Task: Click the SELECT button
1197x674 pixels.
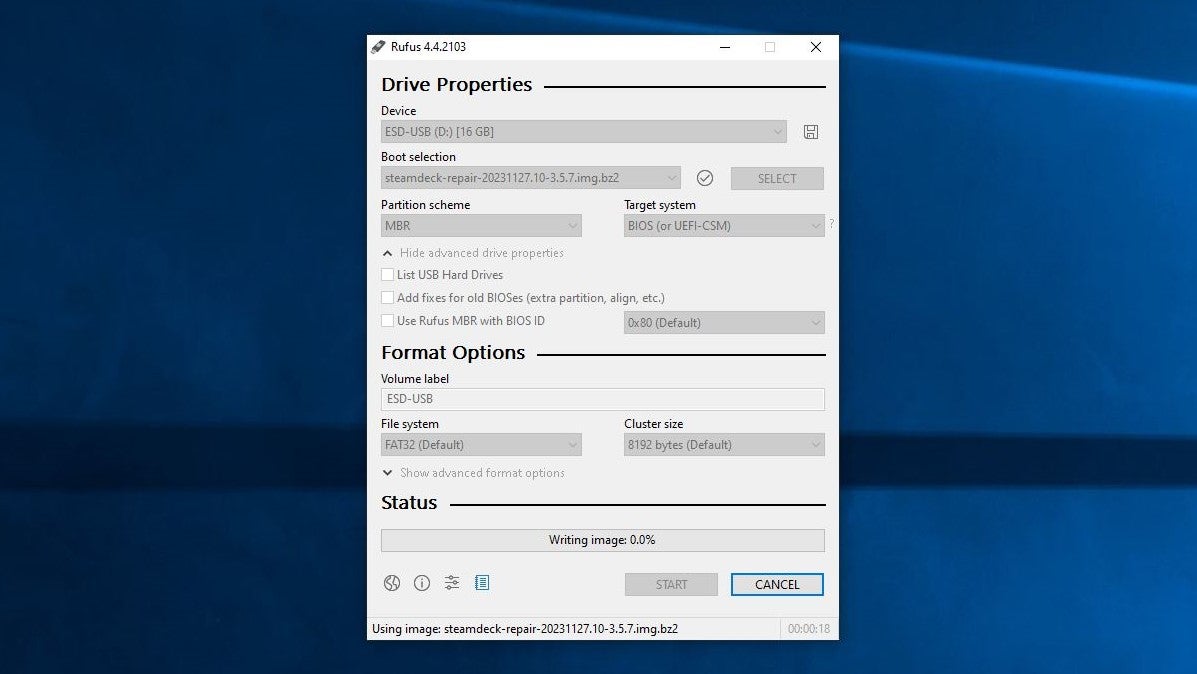Action: pyautogui.click(x=777, y=177)
